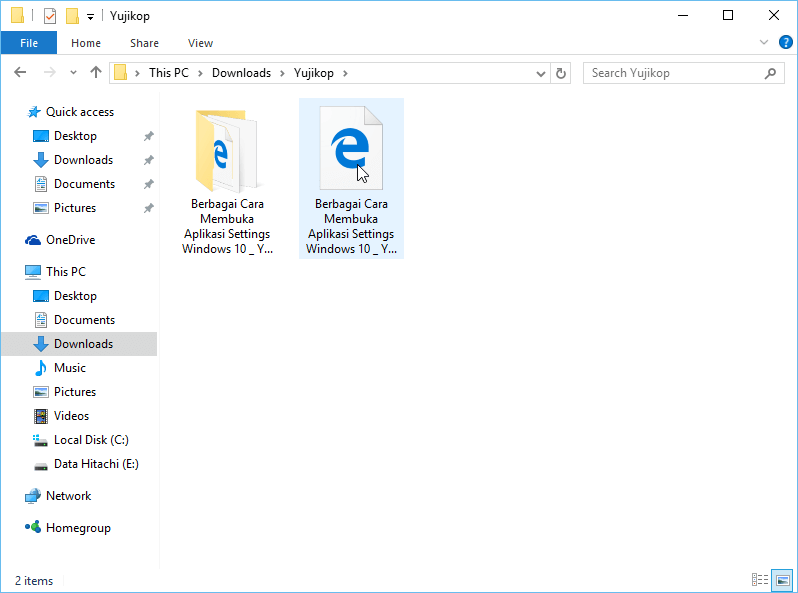798x593 pixels.
Task: Select the Edge HTML file Berbagai Cara Membuka
Action: click(351, 179)
